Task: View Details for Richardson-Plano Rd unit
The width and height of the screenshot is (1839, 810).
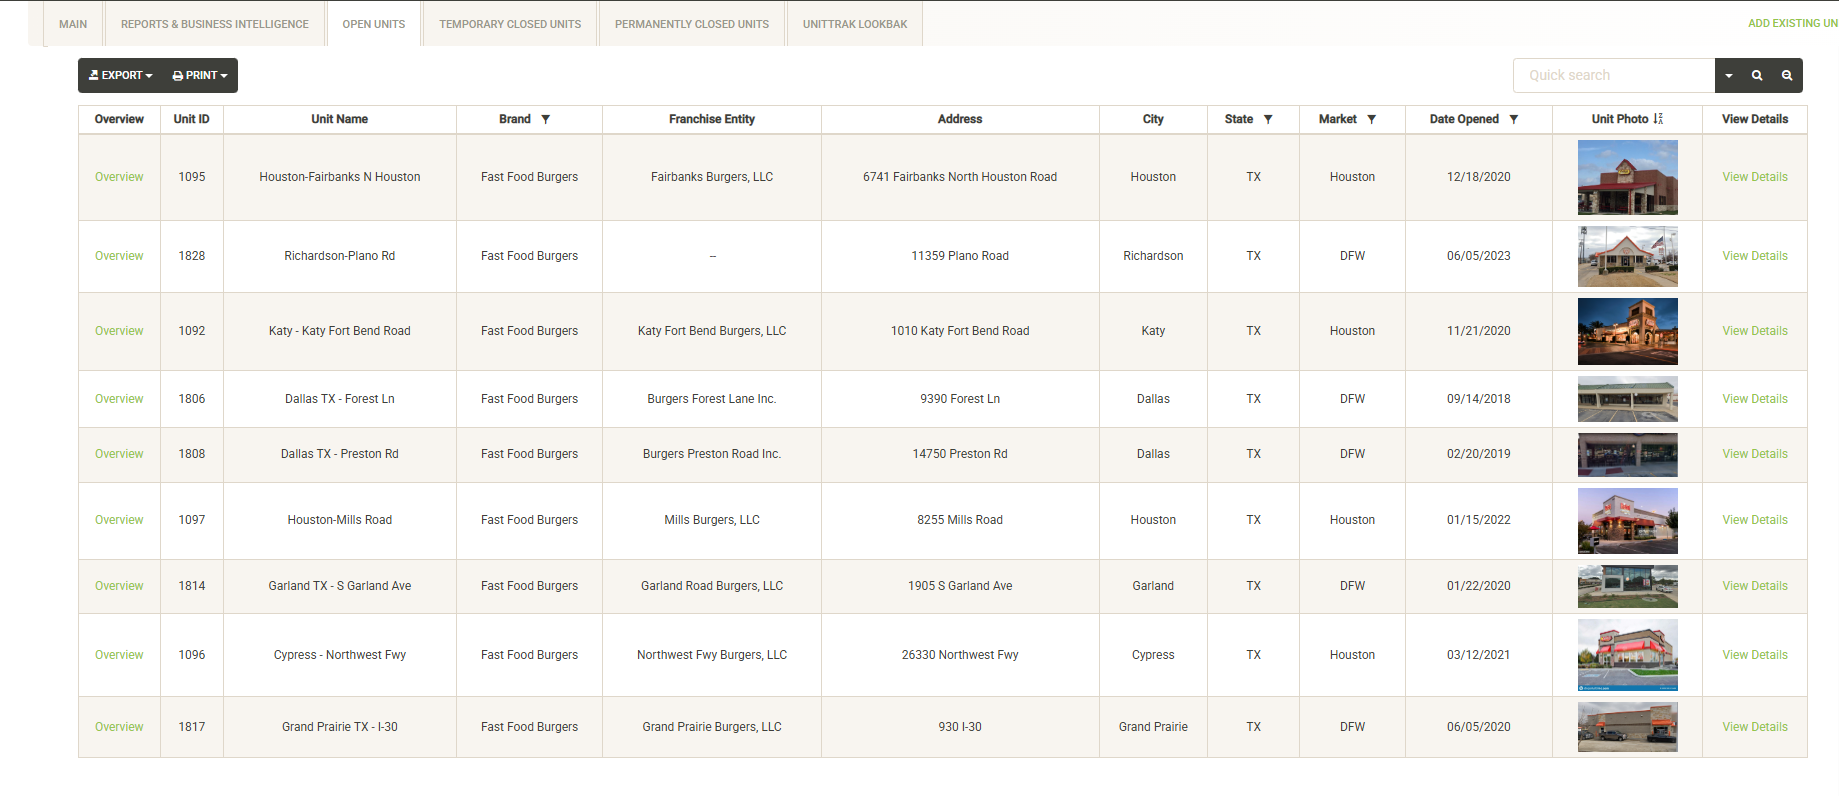Action: click(x=1754, y=256)
